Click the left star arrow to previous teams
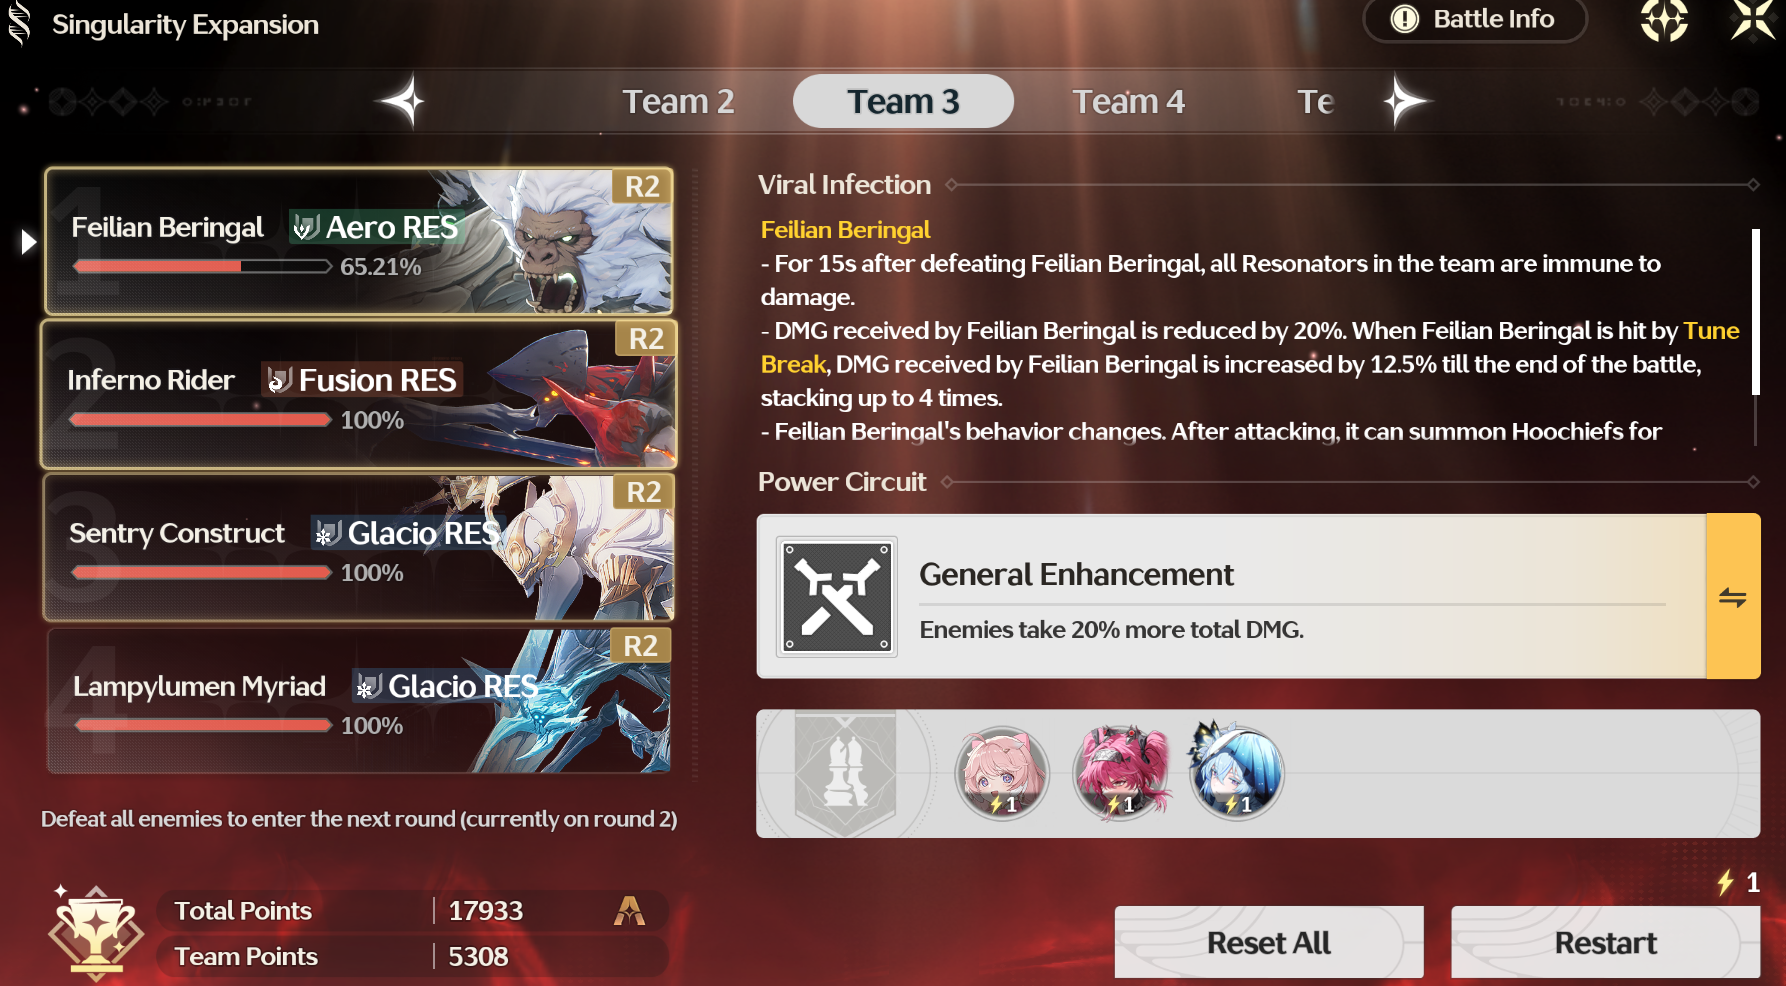The height and width of the screenshot is (986, 1786). (402, 101)
